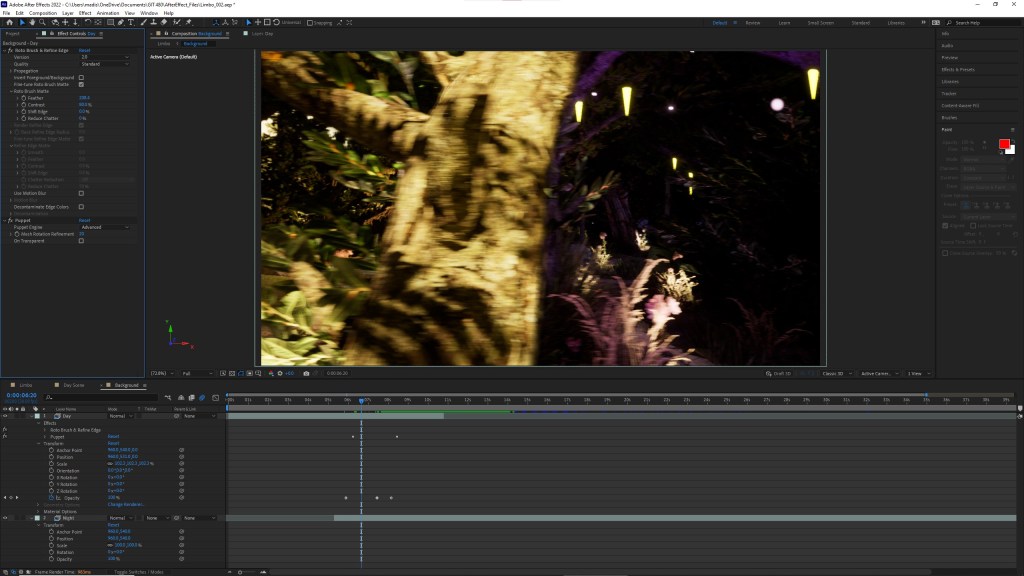Hide the Night layer with eye toggle
The width and height of the screenshot is (1024, 576).
pos(5,518)
